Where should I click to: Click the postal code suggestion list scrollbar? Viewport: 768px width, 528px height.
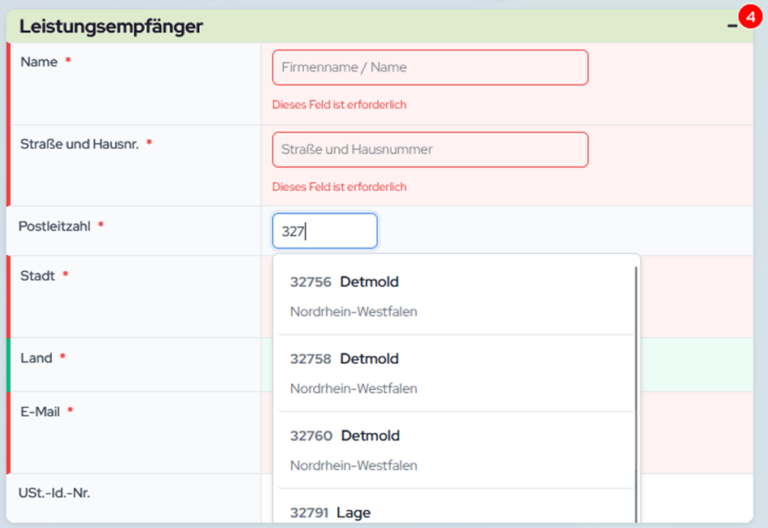click(636, 390)
